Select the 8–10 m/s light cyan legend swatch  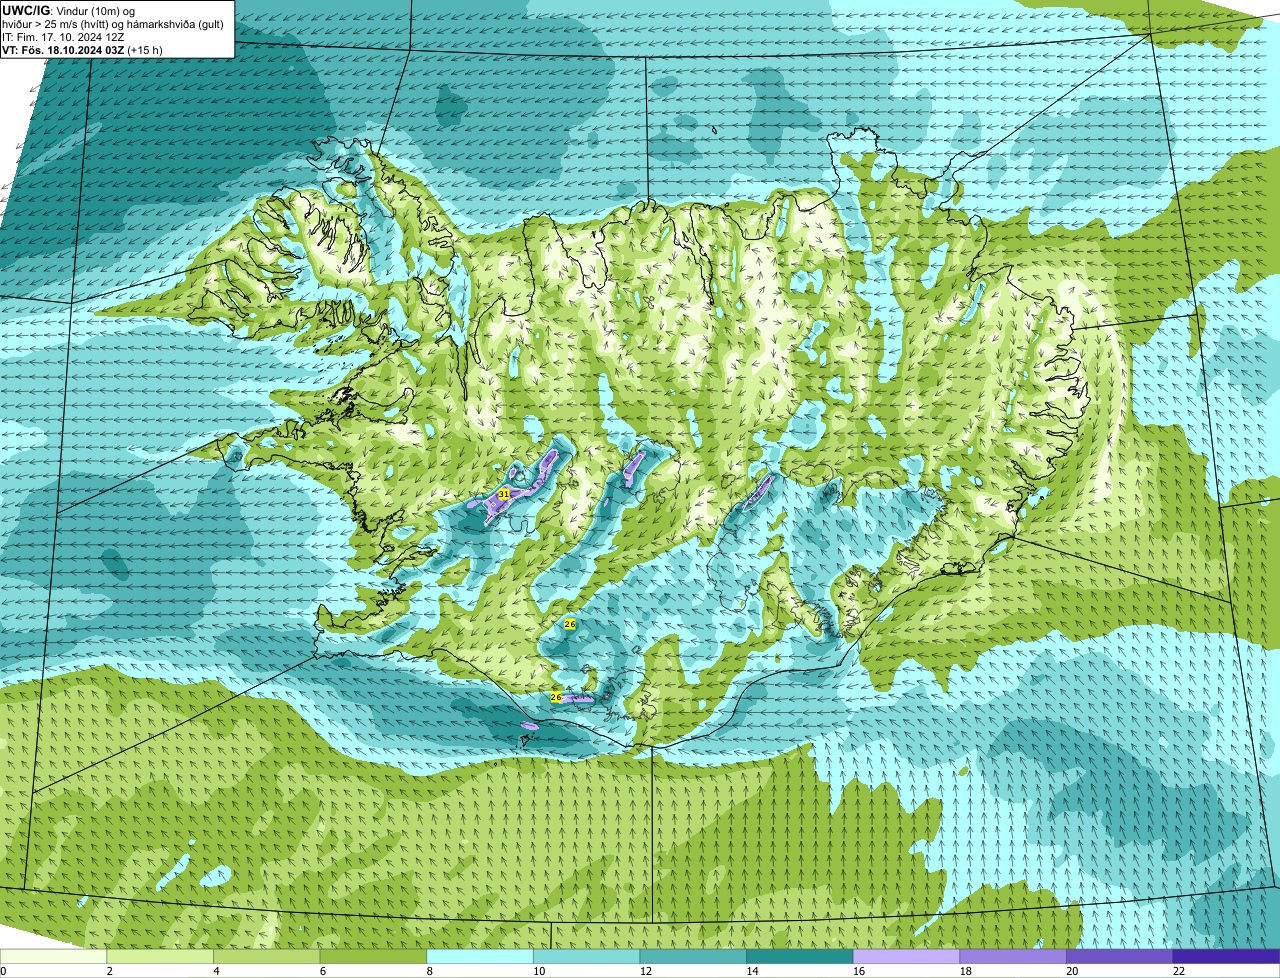pyautogui.click(x=480, y=956)
